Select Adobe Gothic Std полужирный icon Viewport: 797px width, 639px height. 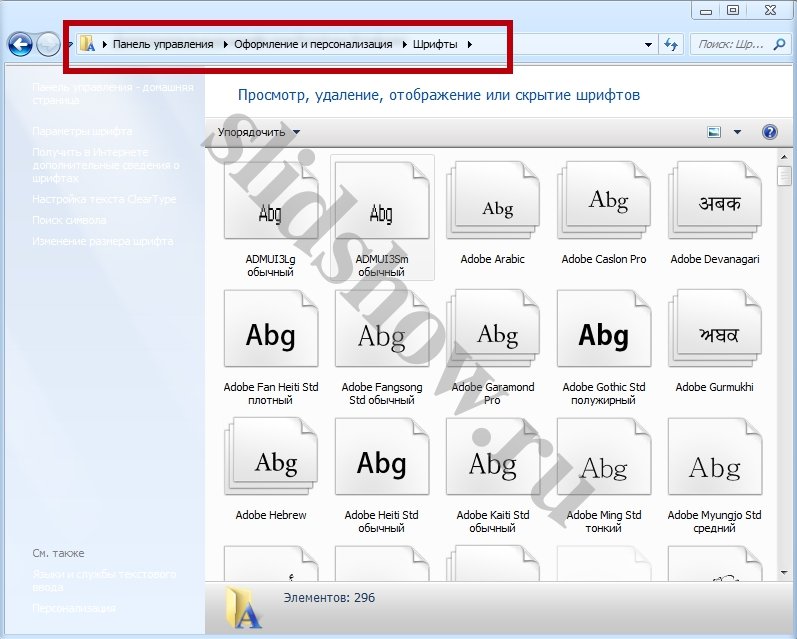pos(604,328)
